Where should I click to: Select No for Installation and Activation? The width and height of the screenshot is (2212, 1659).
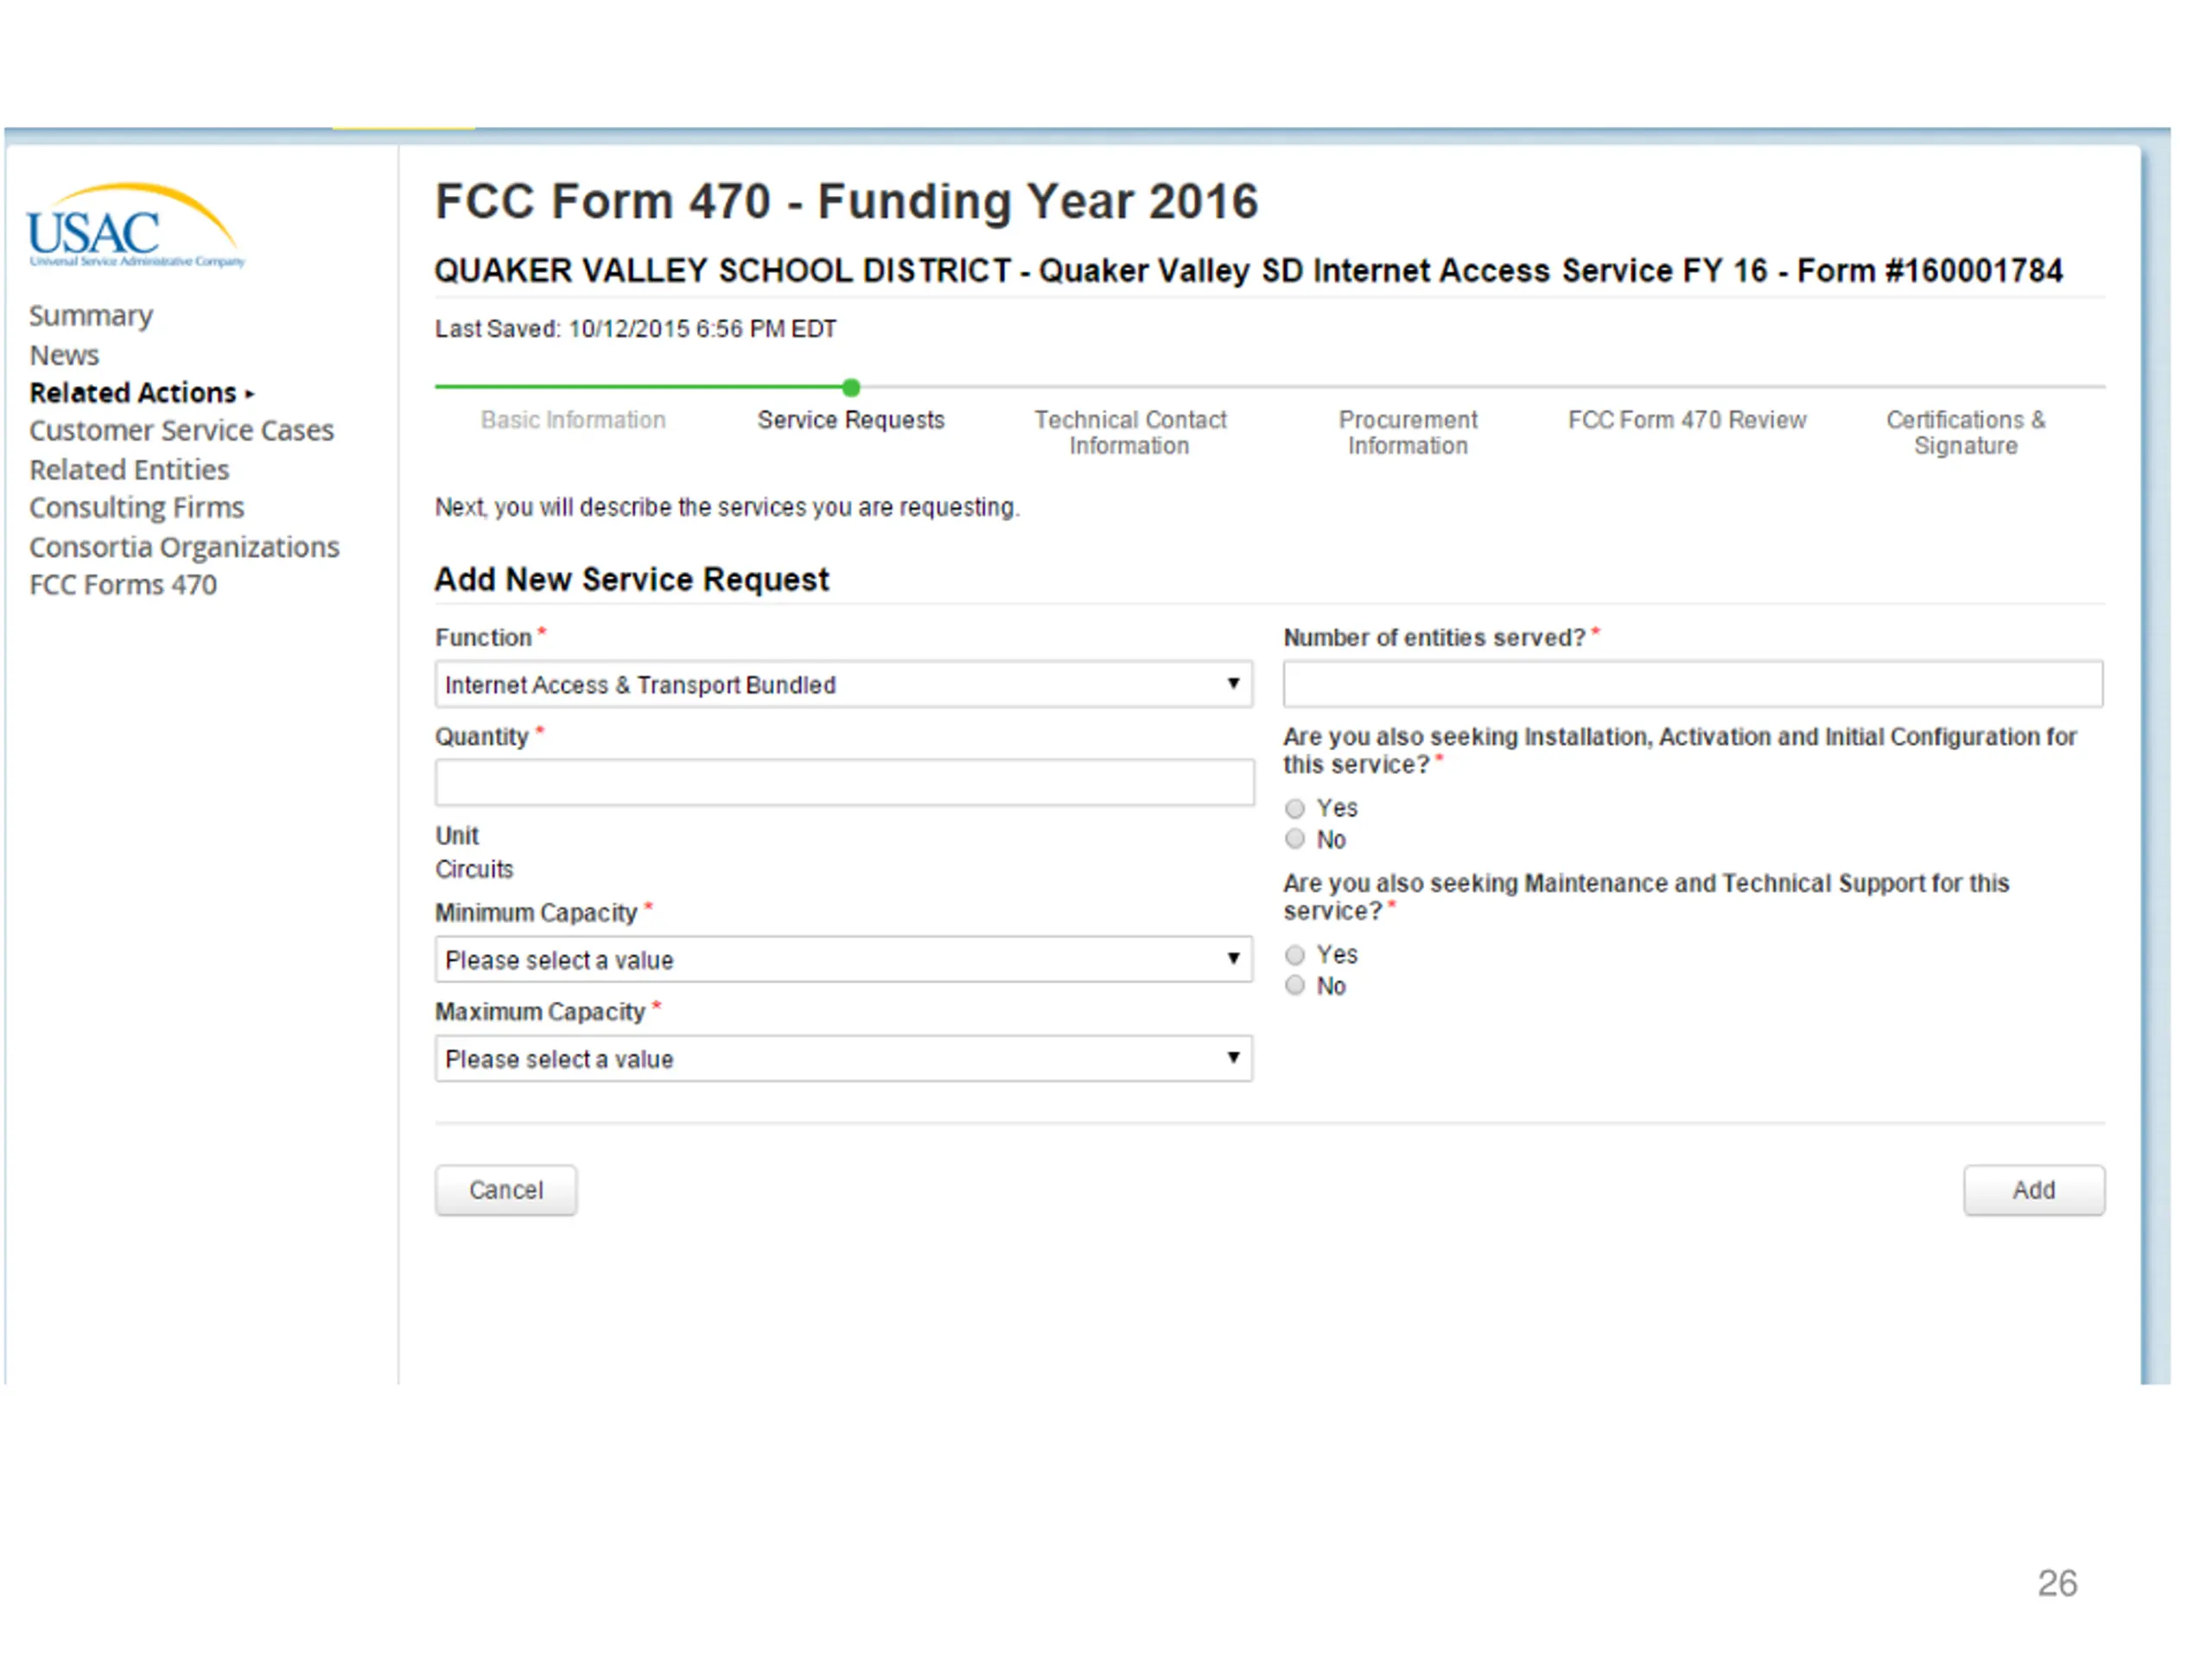tap(1295, 839)
